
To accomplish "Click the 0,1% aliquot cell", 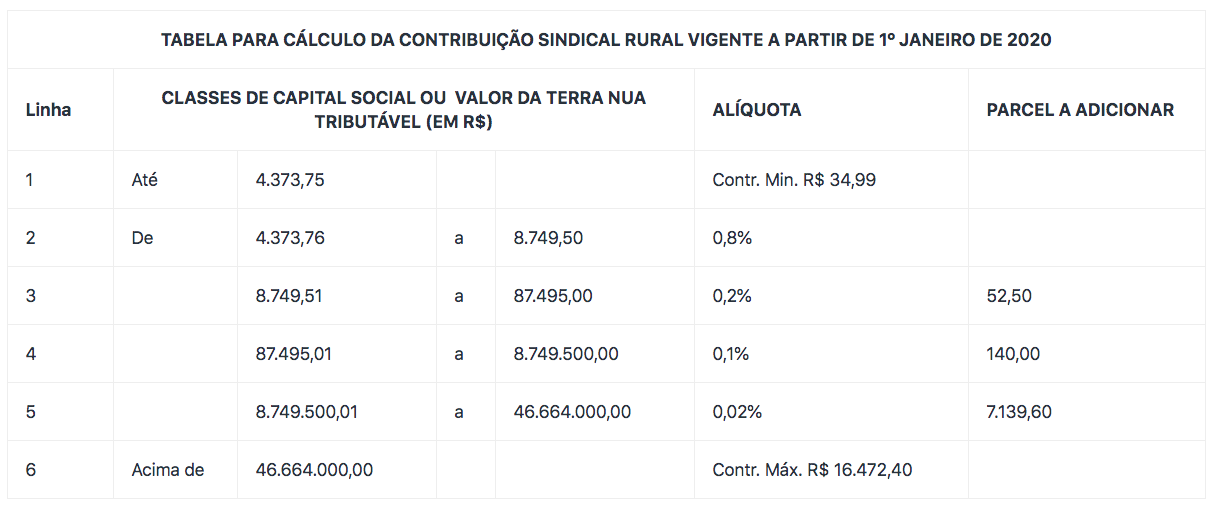I will coord(730,354).
